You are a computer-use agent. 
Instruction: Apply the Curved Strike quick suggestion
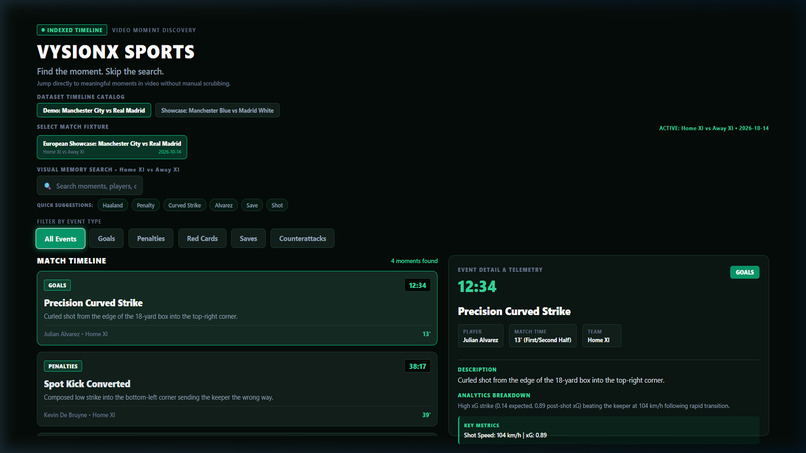coord(185,205)
